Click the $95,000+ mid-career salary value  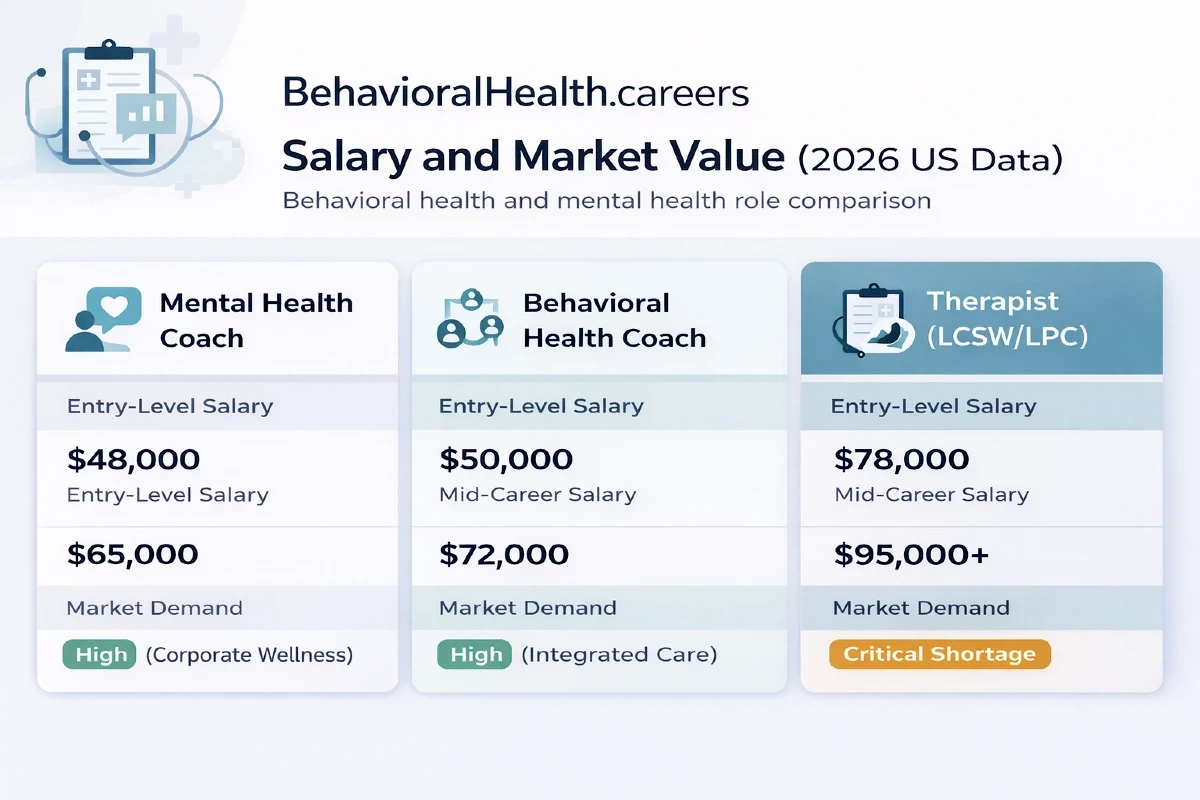[911, 554]
